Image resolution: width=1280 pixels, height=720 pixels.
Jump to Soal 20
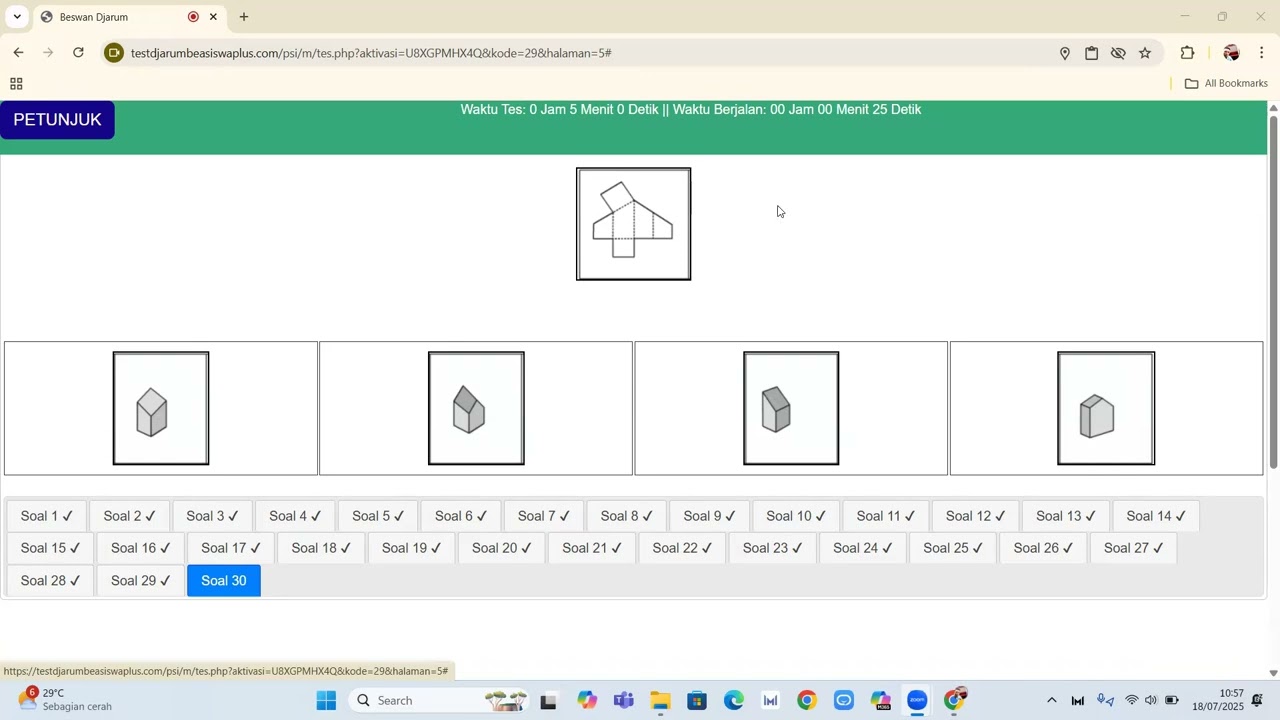pos(502,548)
